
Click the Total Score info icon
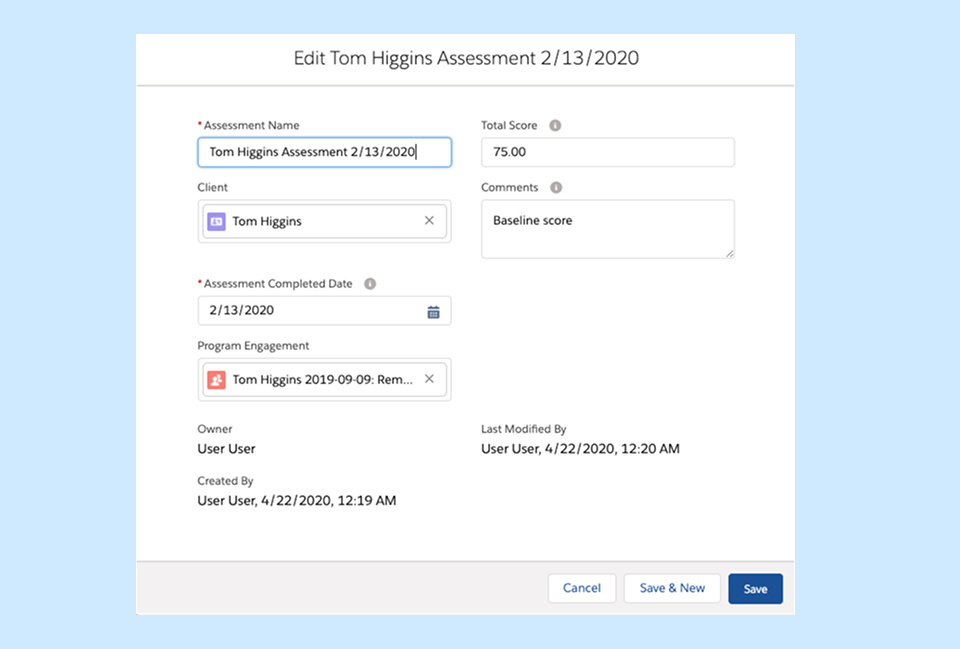pyautogui.click(x=555, y=126)
